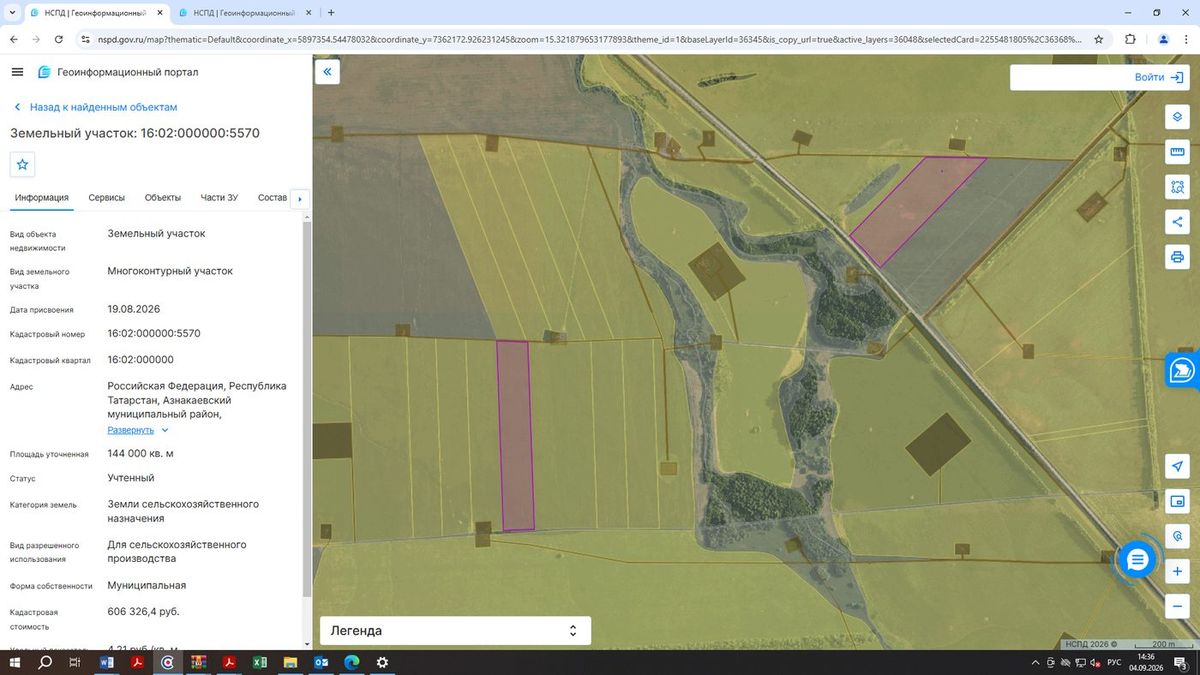Viewport: 1200px width, 675px height.
Task: Open taskbar Search
Action: click(x=44, y=662)
